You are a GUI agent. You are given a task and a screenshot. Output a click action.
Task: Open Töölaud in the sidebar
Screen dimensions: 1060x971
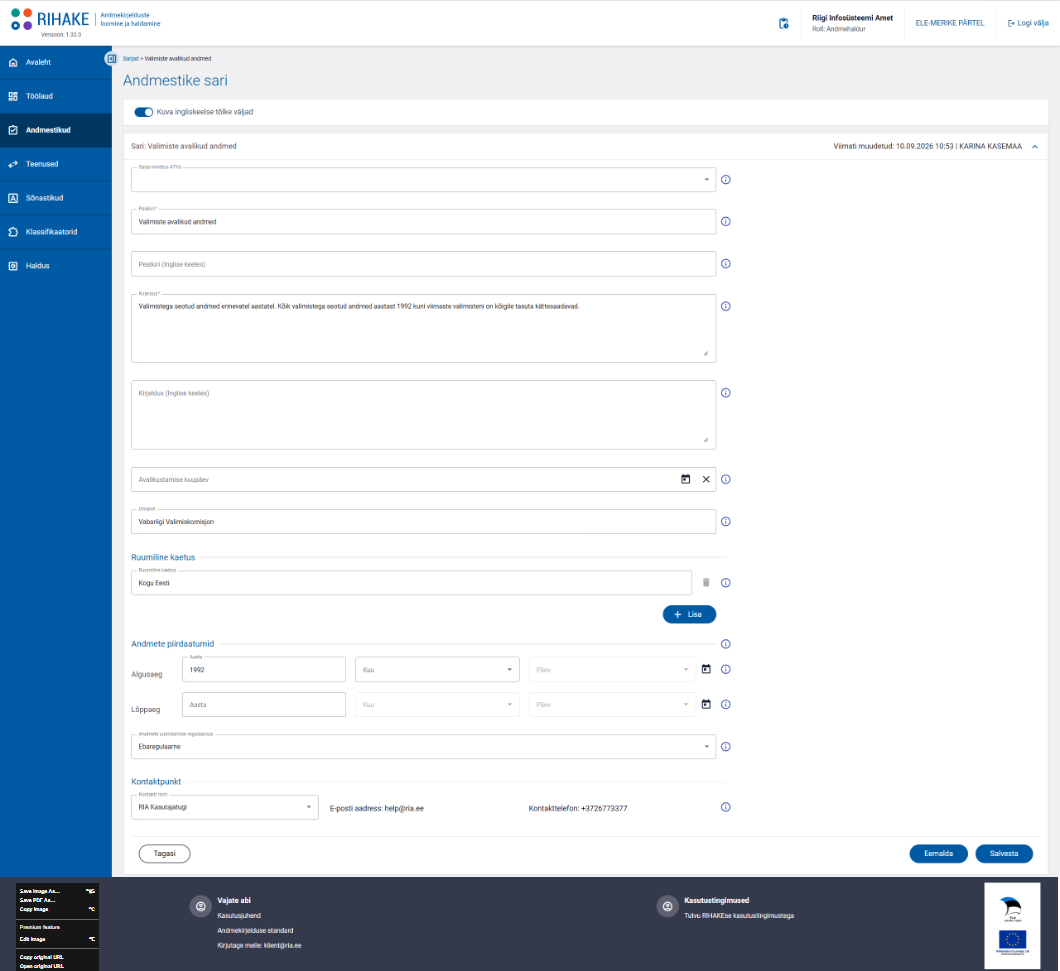click(56, 96)
